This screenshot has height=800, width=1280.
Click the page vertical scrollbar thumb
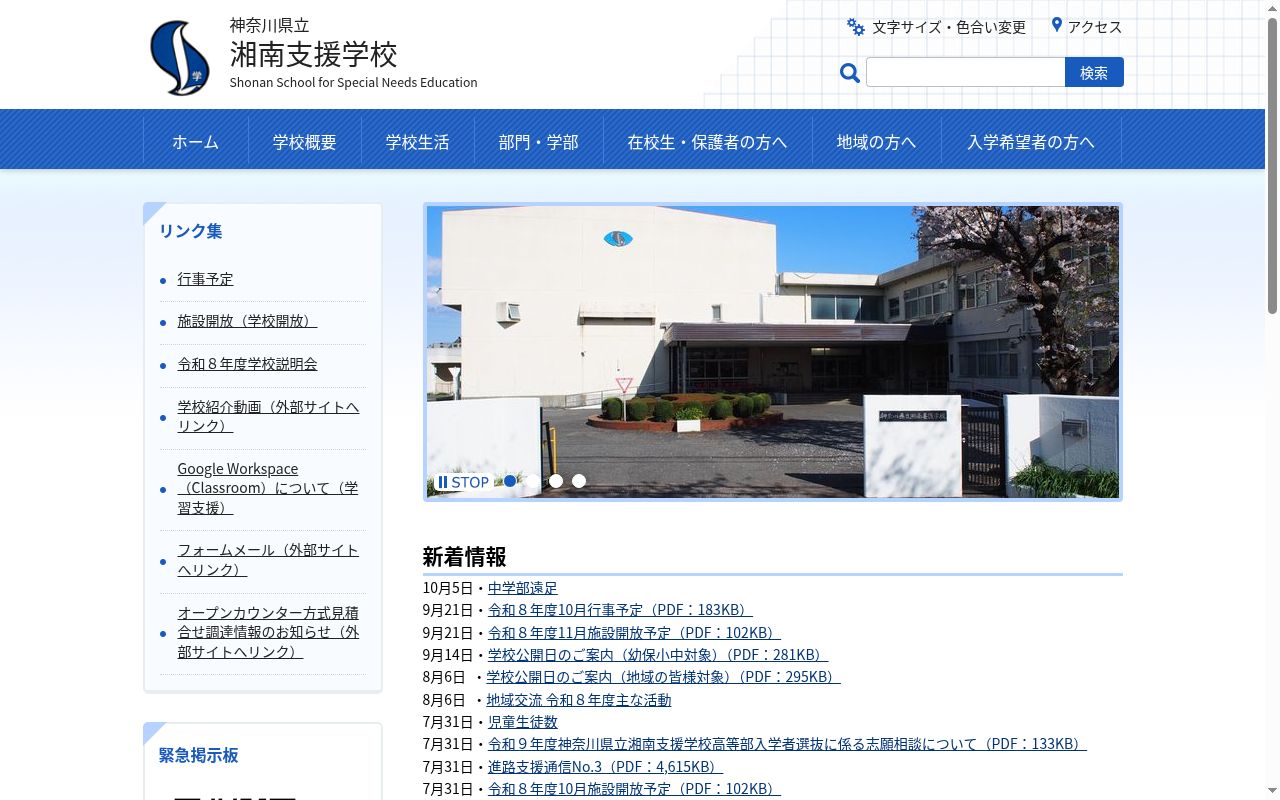point(1272,165)
